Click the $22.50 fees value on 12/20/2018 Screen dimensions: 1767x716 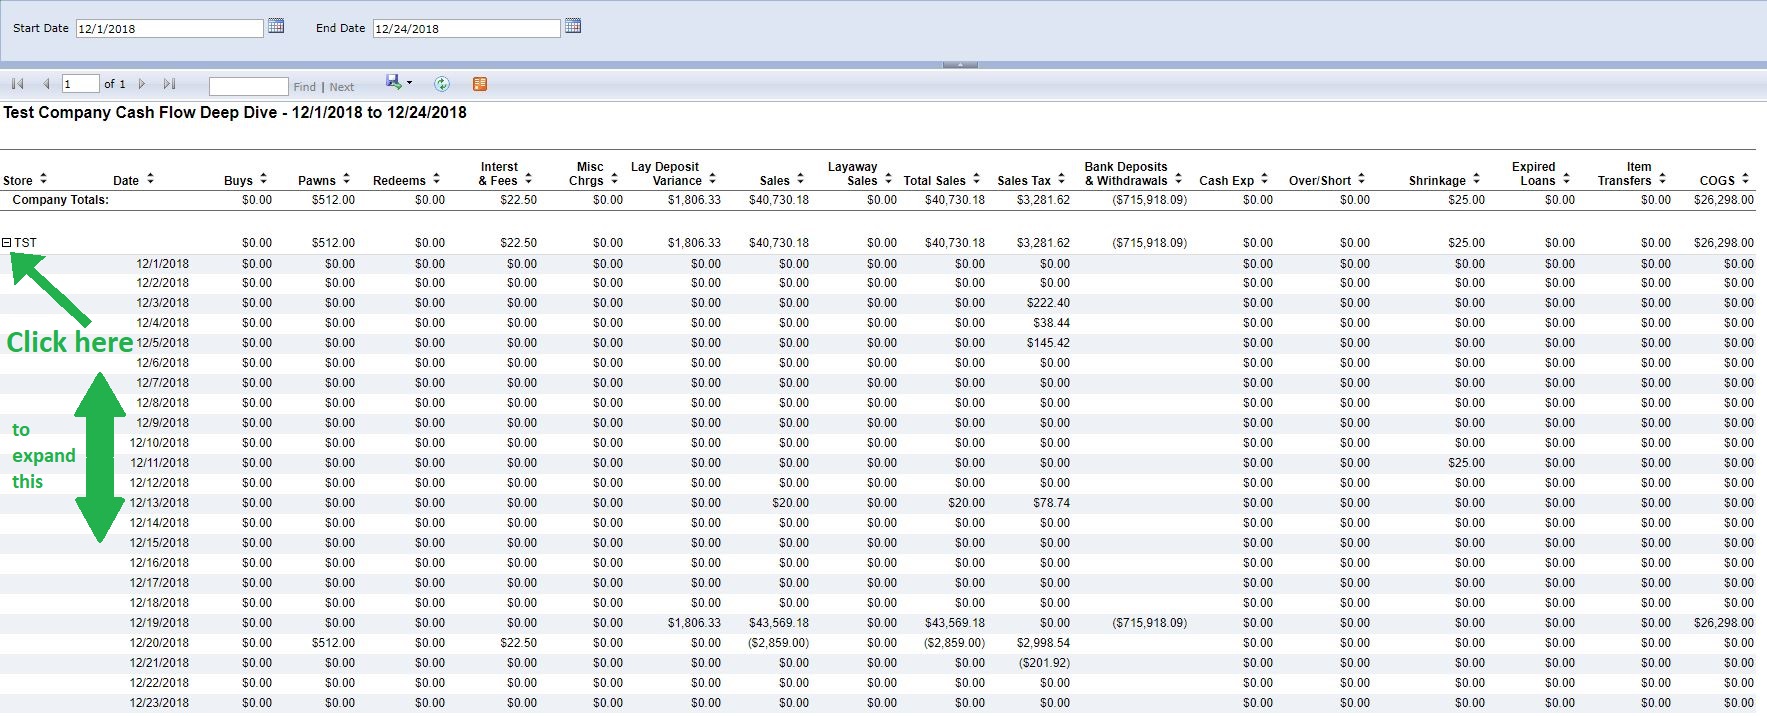coord(518,643)
